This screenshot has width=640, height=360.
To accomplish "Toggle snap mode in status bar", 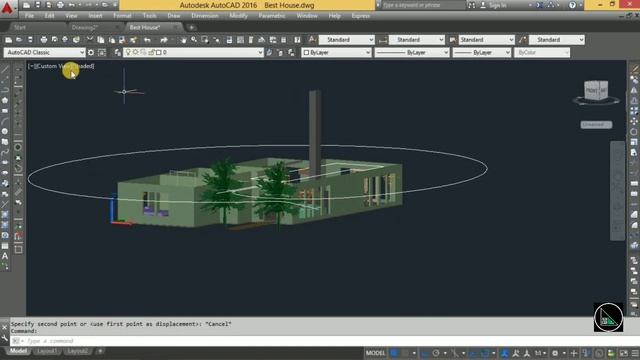I will coord(405,353).
